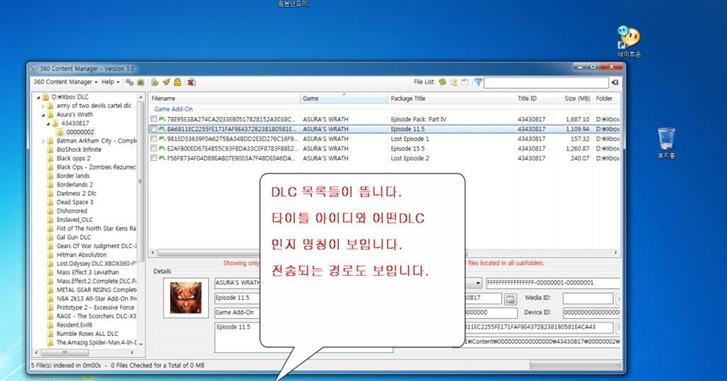
Task: Collapse the Asura's Wrath folder in tree
Action: tap(43, 114)
